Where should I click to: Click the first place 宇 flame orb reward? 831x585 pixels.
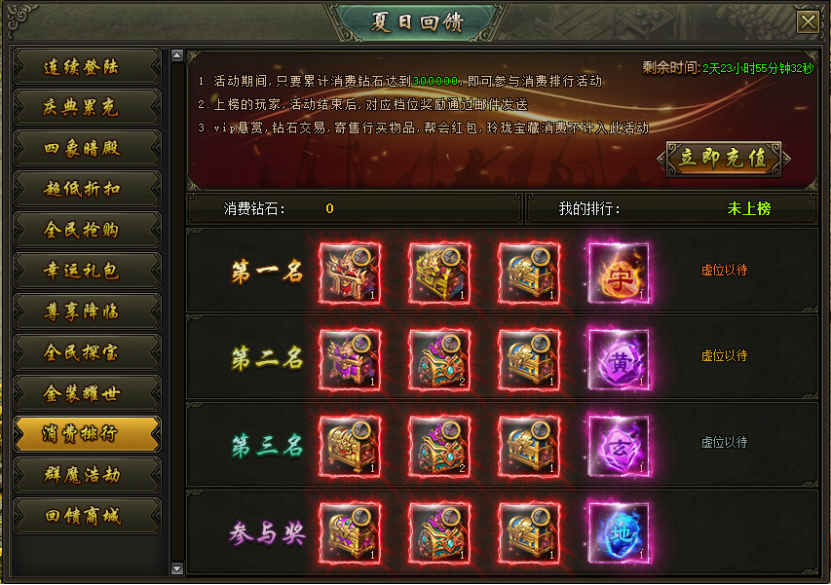pyautogui.click(x=619, y=273)
